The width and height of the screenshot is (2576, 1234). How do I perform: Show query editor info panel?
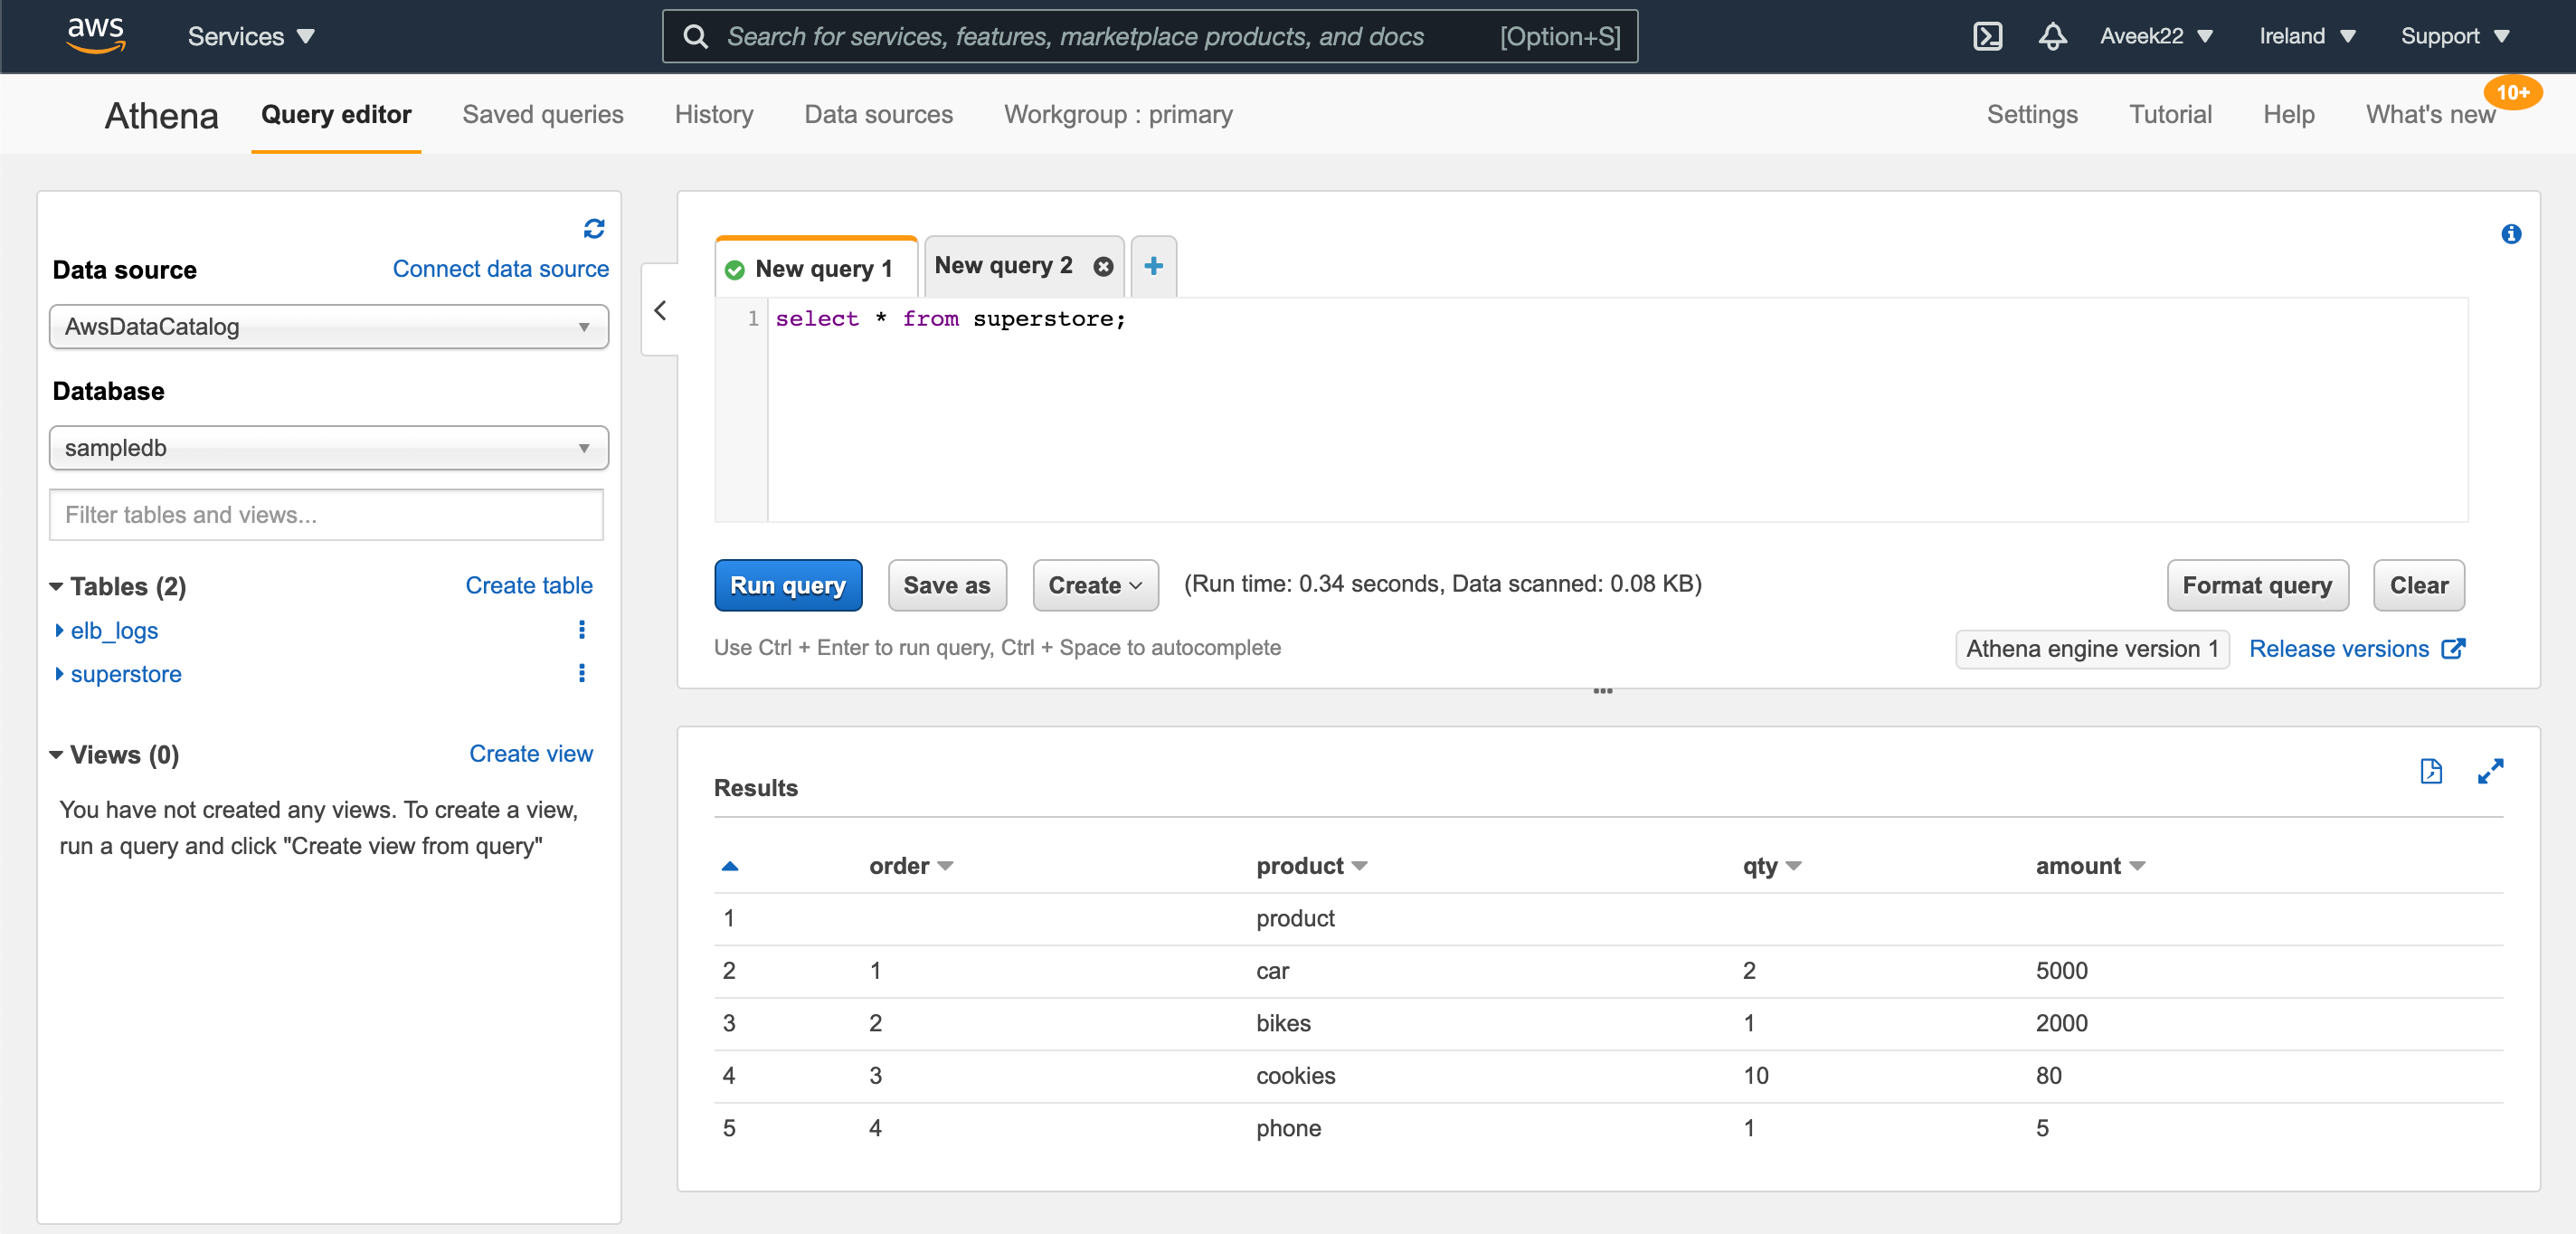click(x=2510, y=234)
